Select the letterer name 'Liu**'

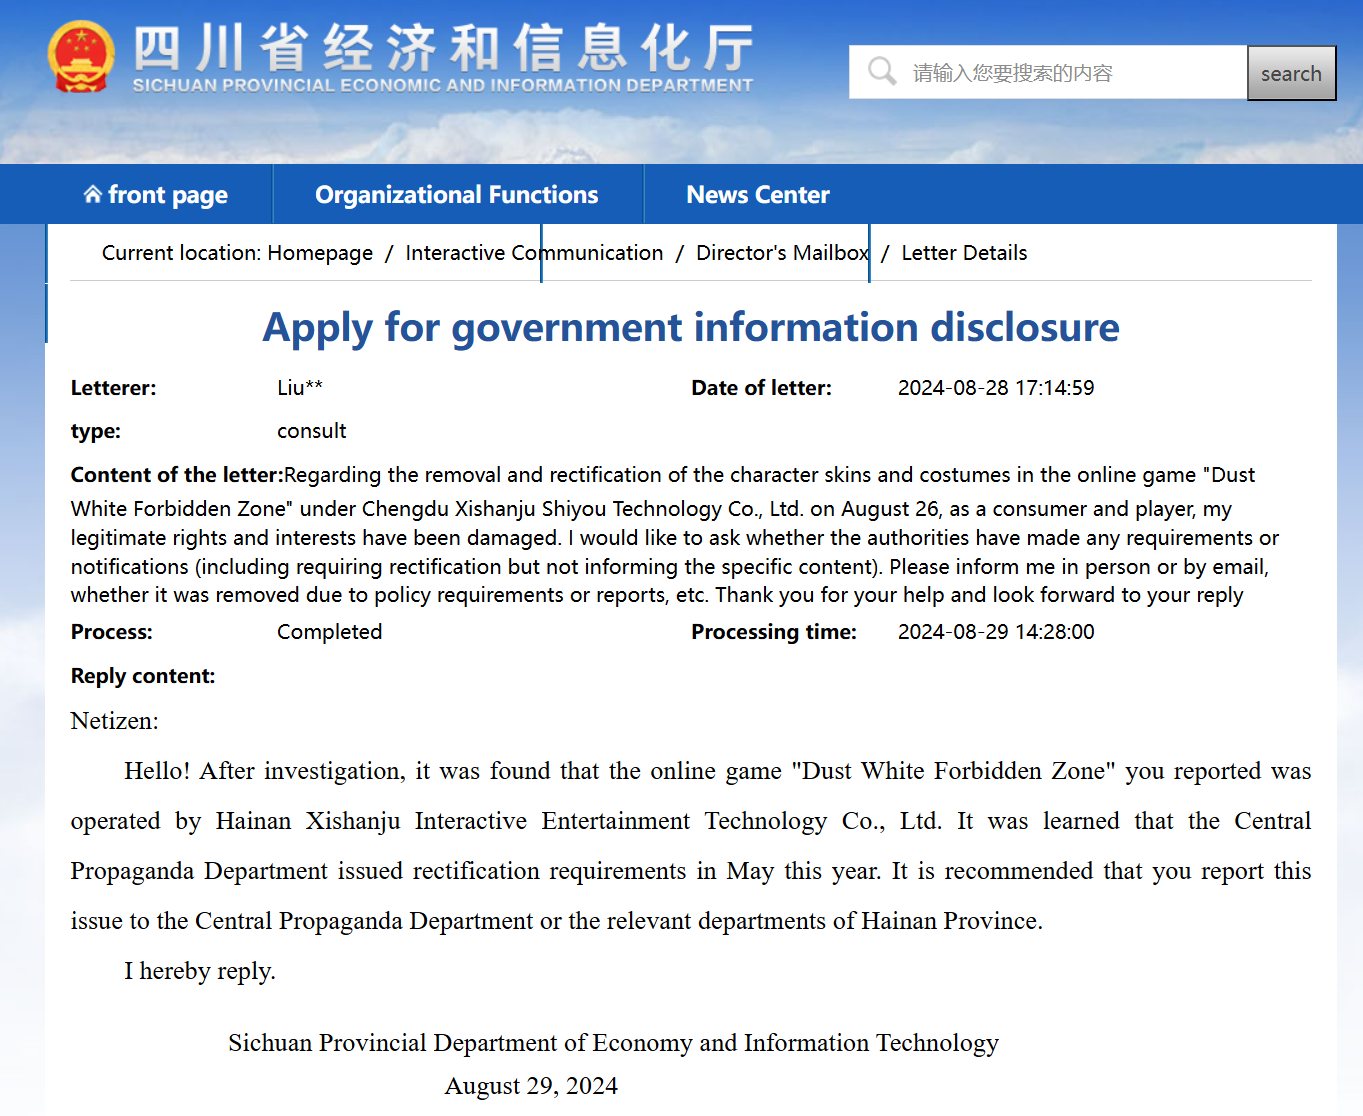click(x=300, y=388)
